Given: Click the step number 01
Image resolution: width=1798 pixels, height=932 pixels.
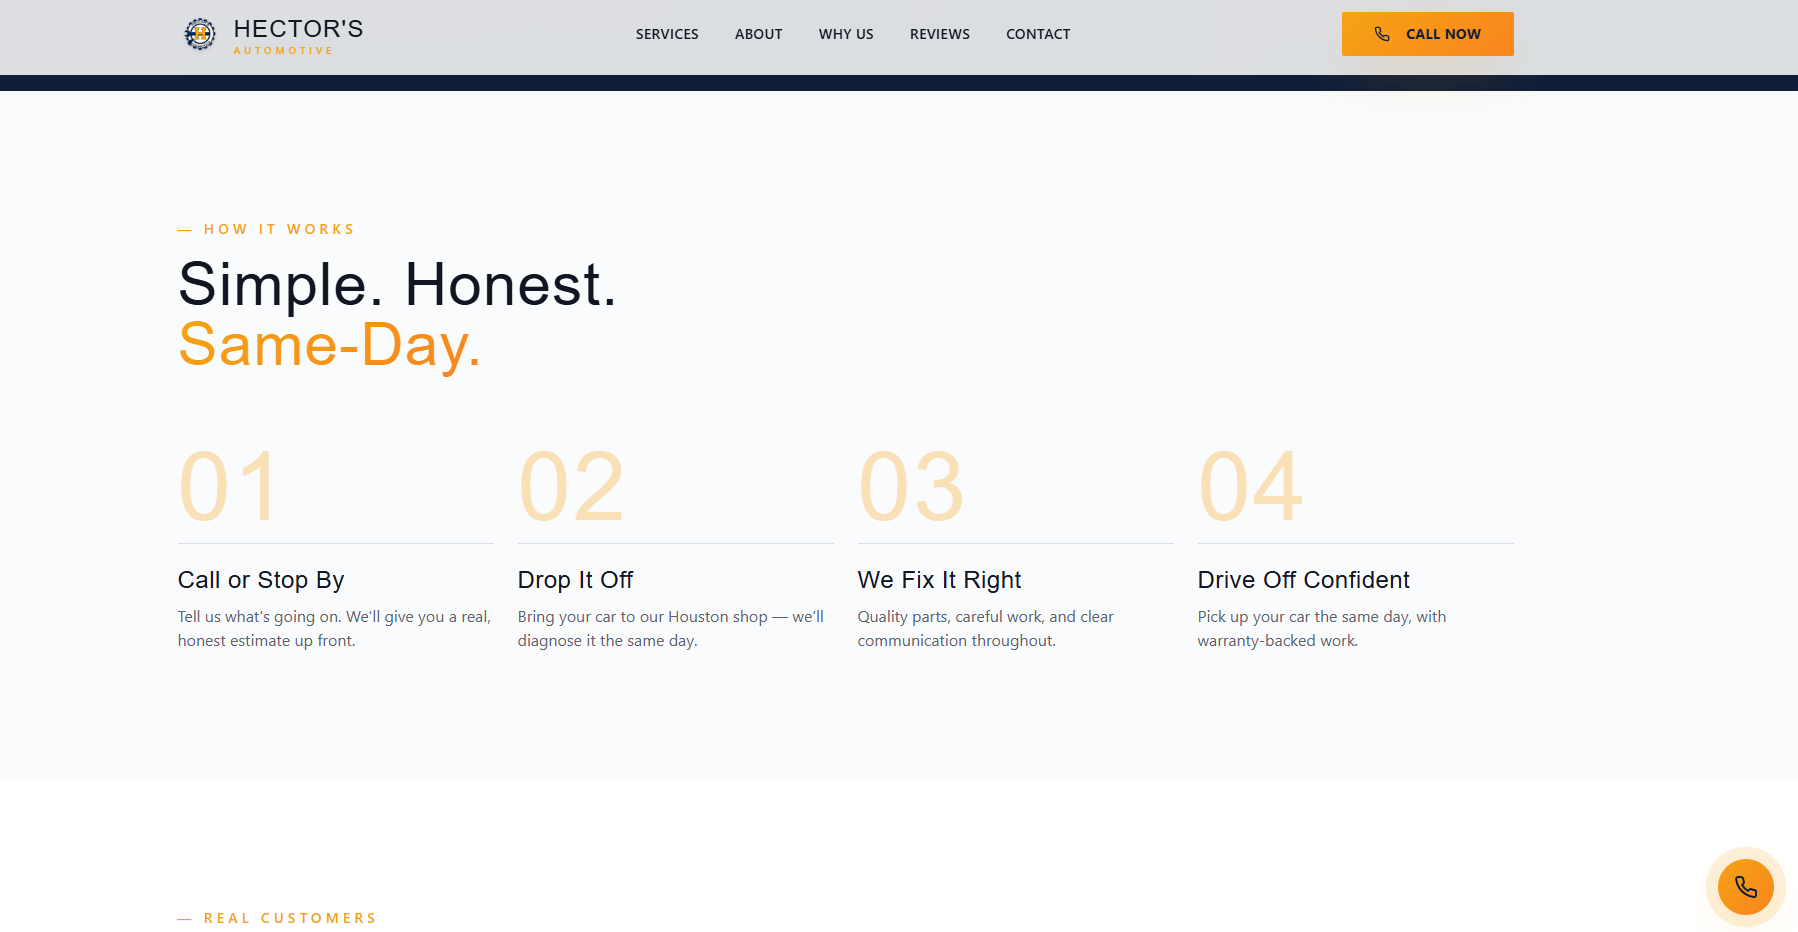Looking at the screenshot, I should click(229, 487).
